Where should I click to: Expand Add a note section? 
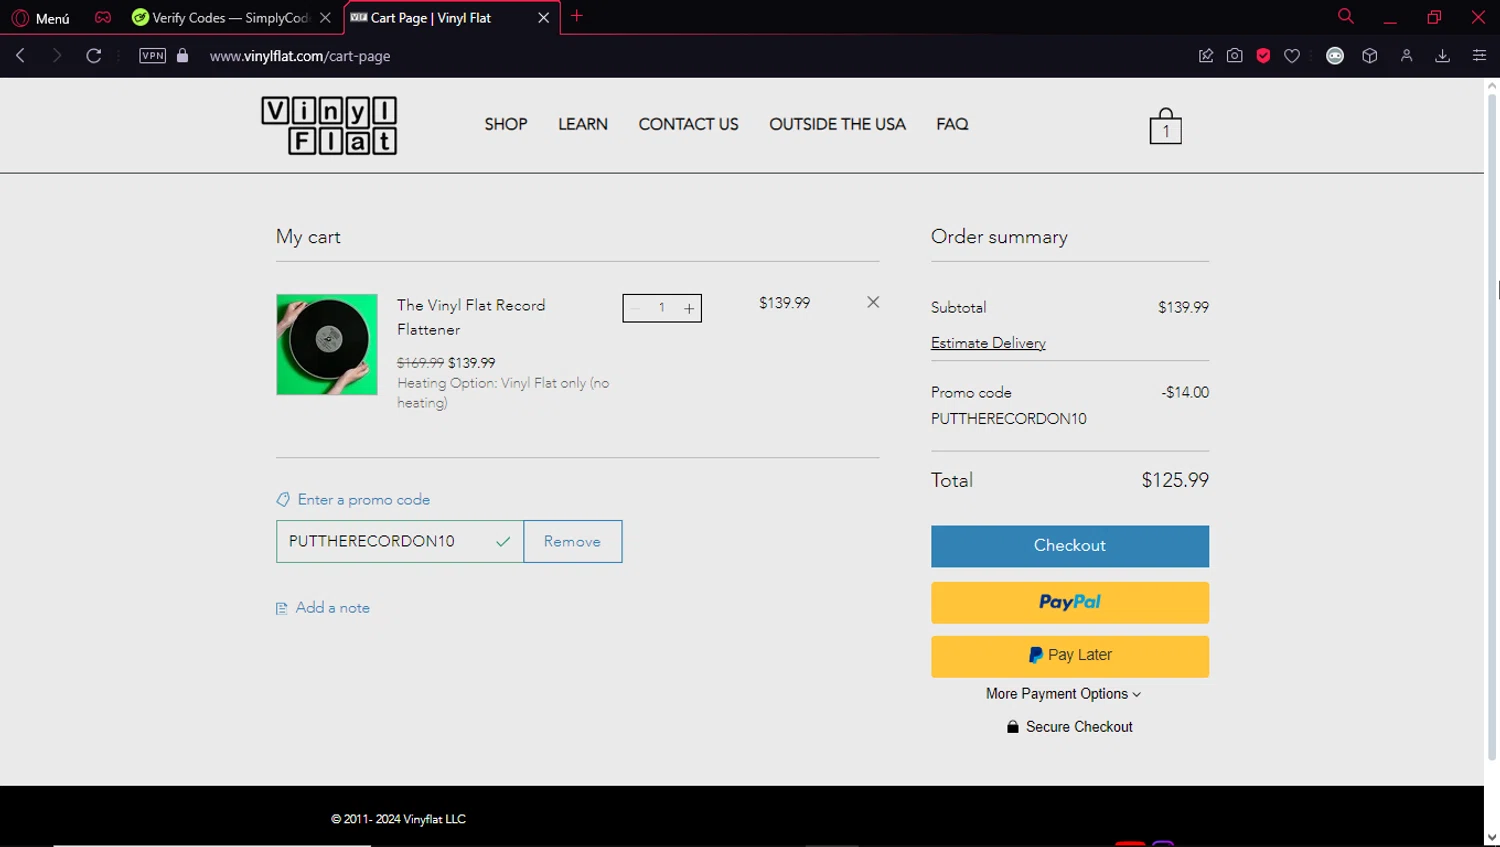tap(323, 607)
